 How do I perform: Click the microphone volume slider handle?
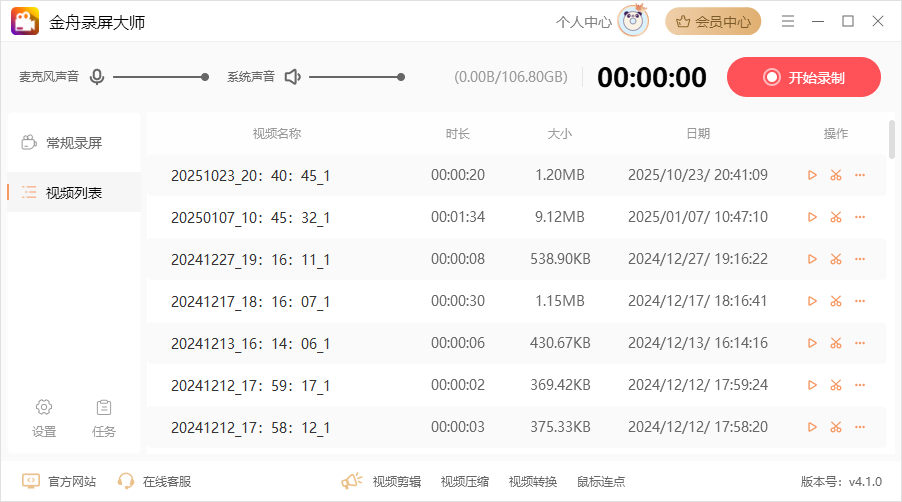point(205,77)
